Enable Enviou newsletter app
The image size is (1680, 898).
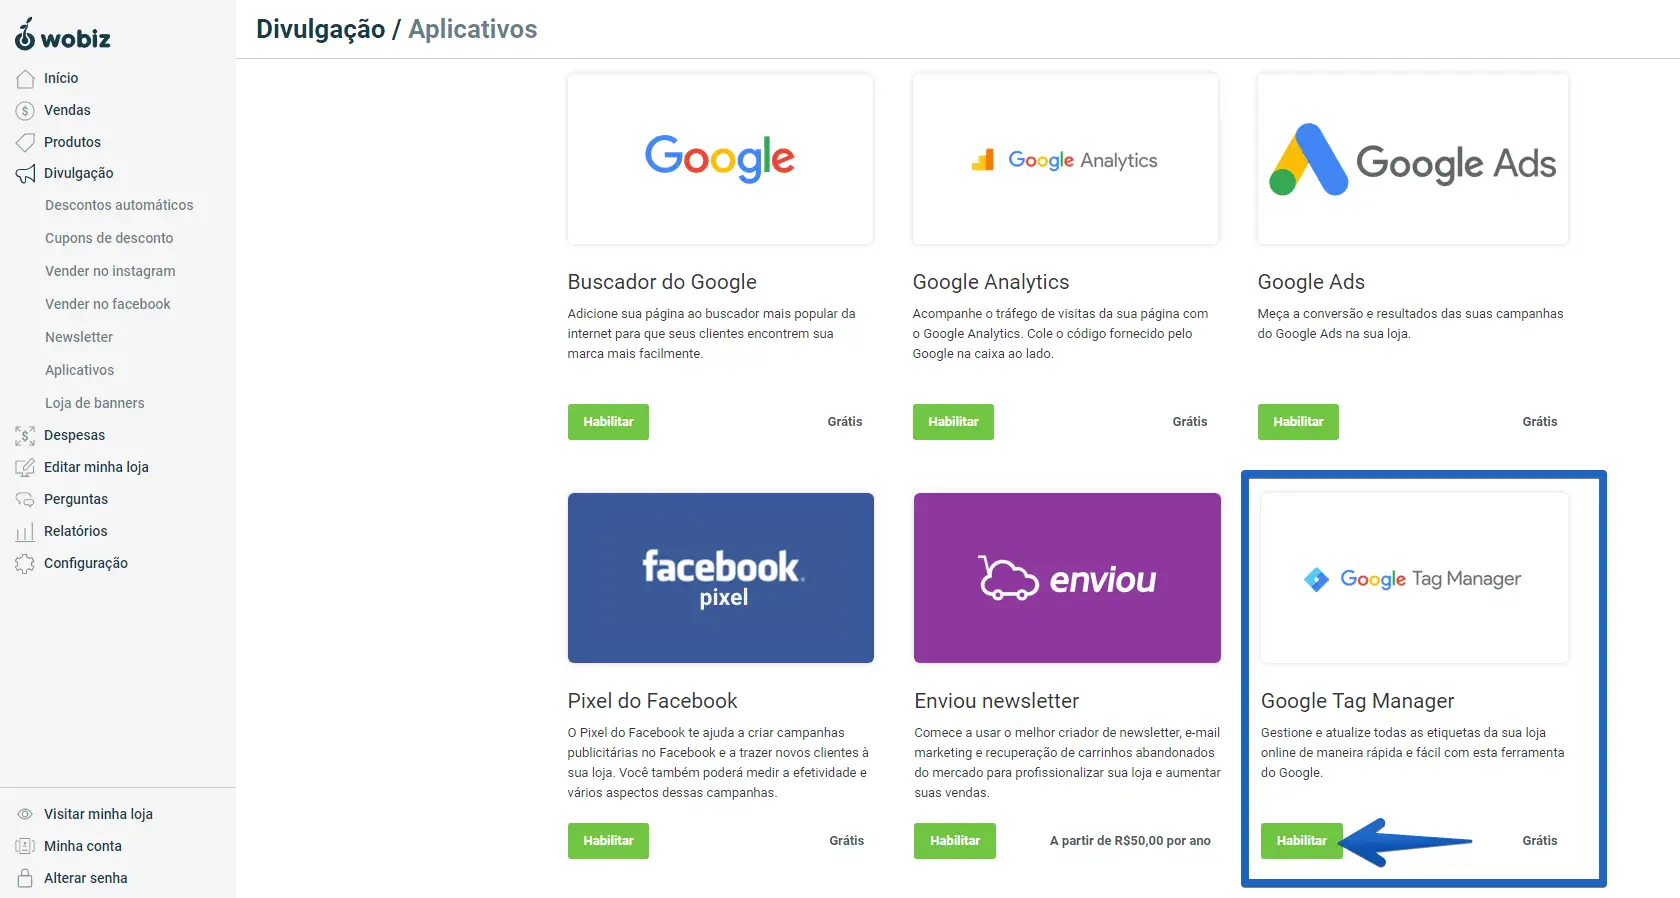pos(954,841)
